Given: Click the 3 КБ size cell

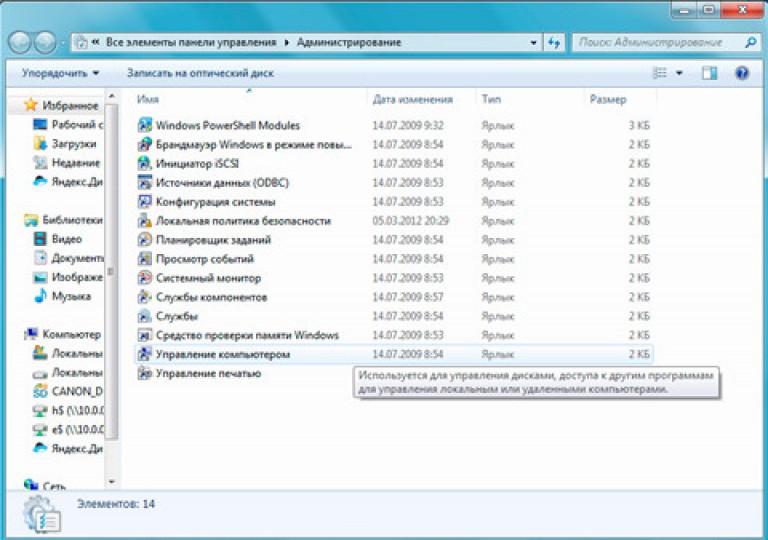Looking at the screenshot, I should pyautogui.click(x=639, y=125).
